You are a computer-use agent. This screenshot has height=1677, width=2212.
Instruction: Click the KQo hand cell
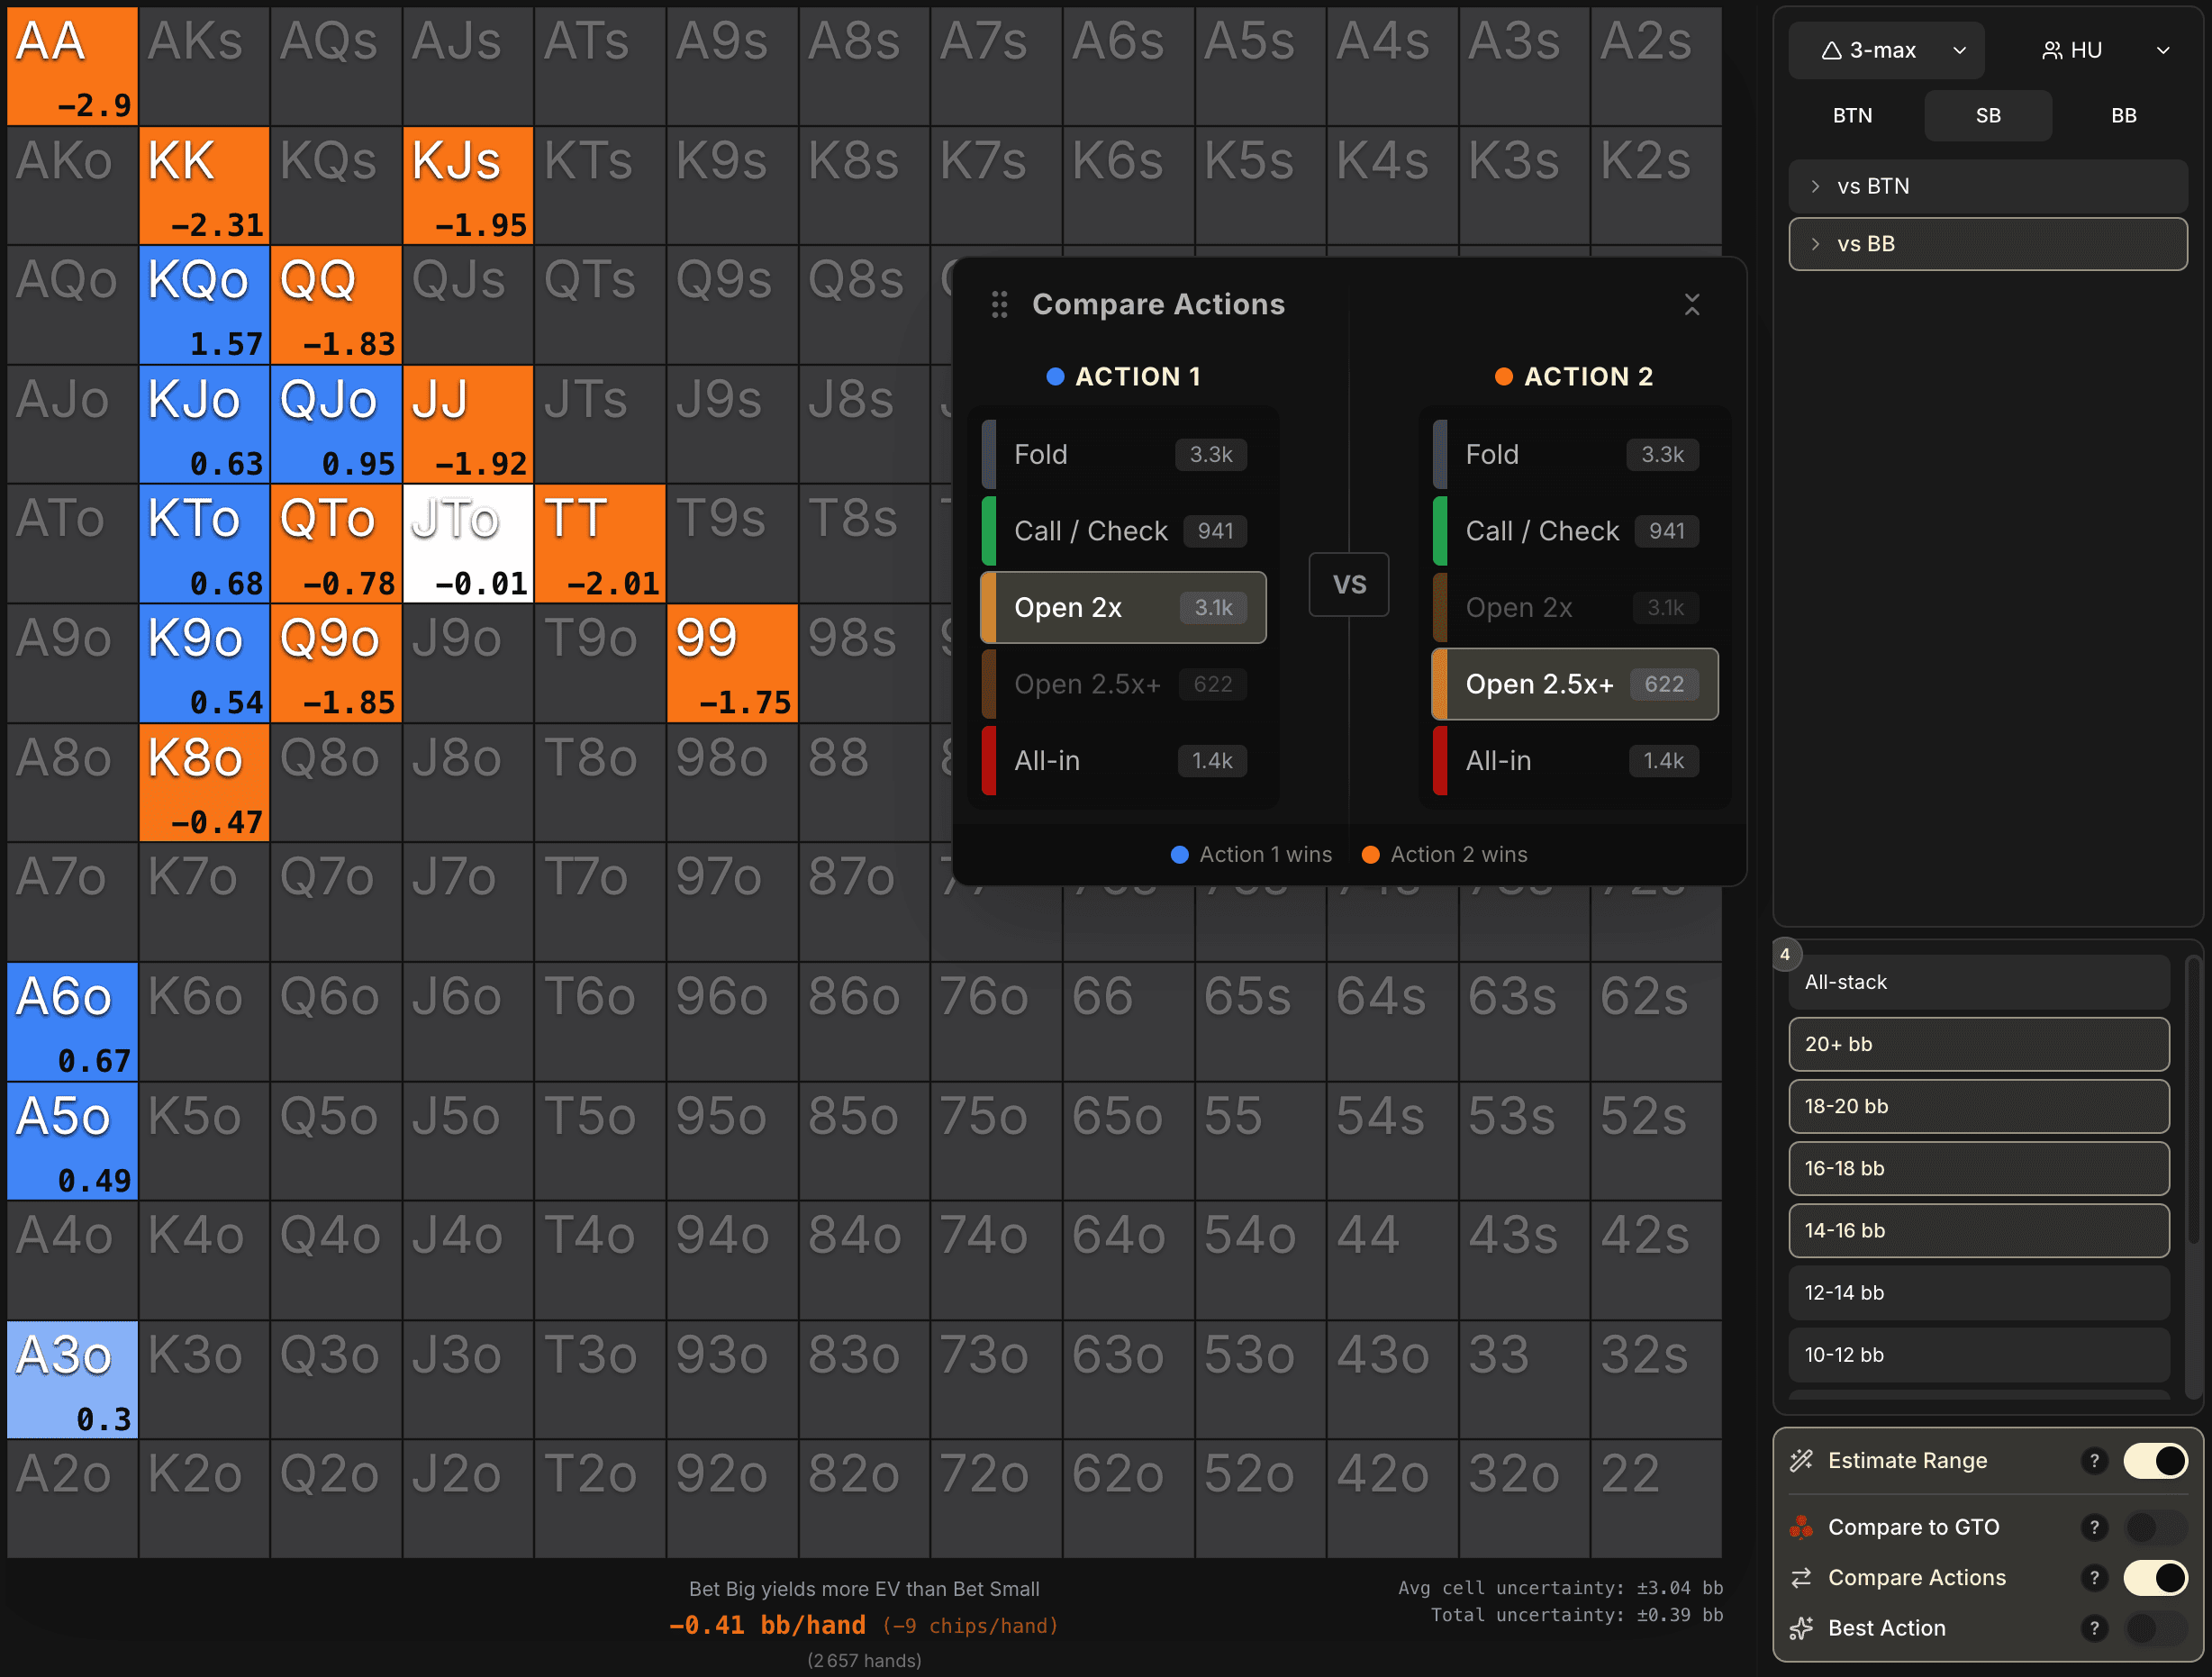click(204, 305)
